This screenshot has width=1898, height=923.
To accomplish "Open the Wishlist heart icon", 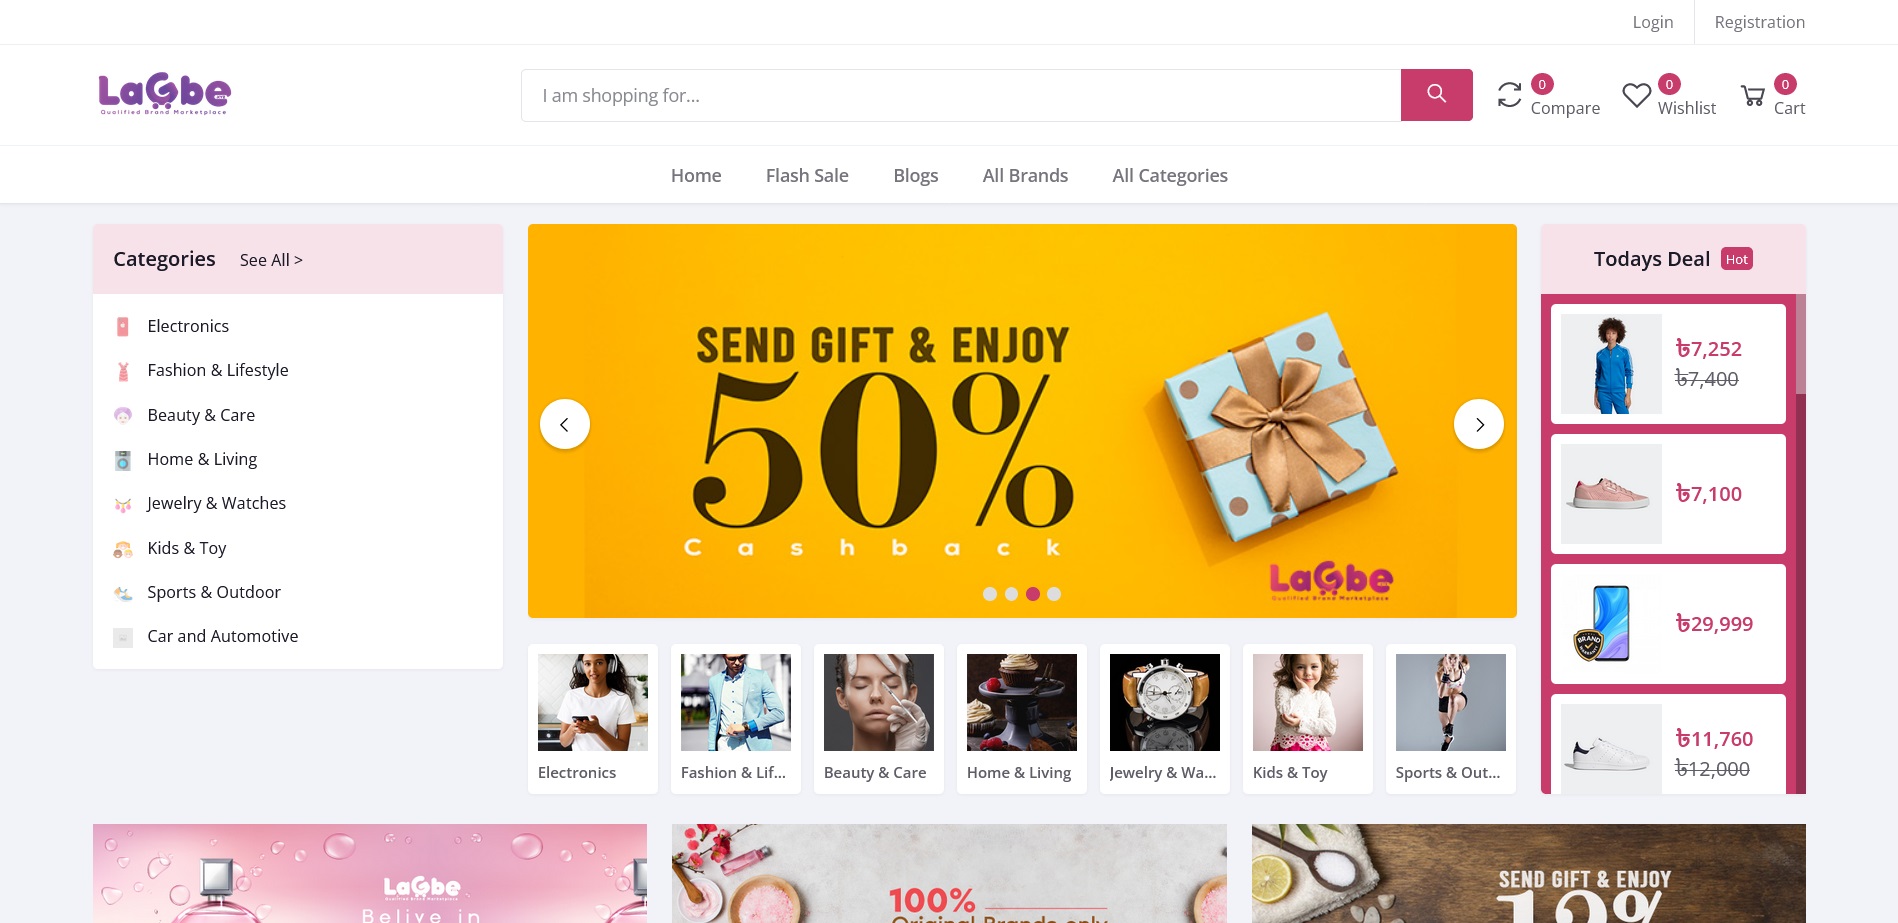I will (1636, 95).
